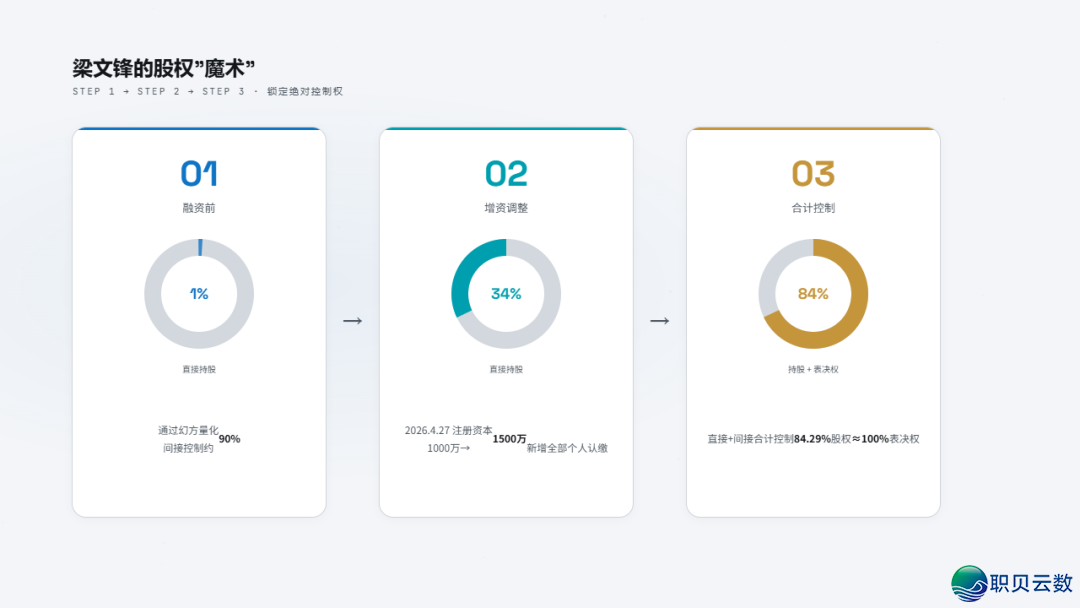Click the 34% donut chart

[506, 294]
